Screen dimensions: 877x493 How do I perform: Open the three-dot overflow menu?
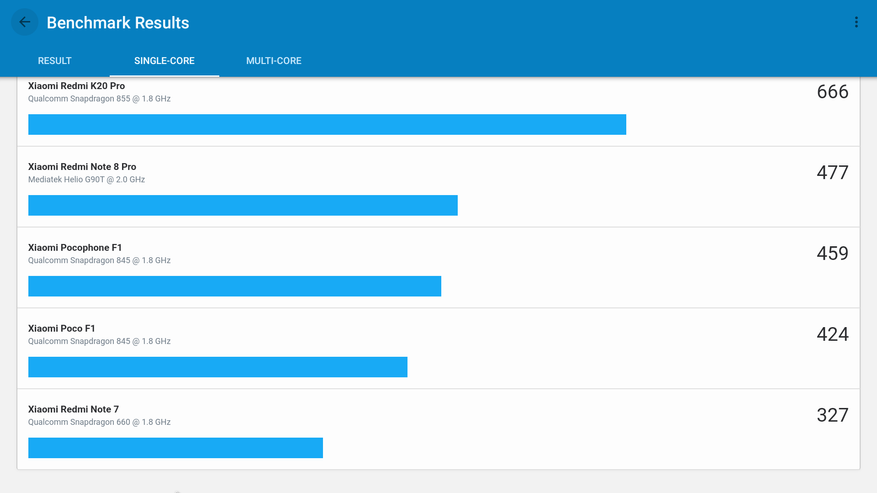[856, 22]
